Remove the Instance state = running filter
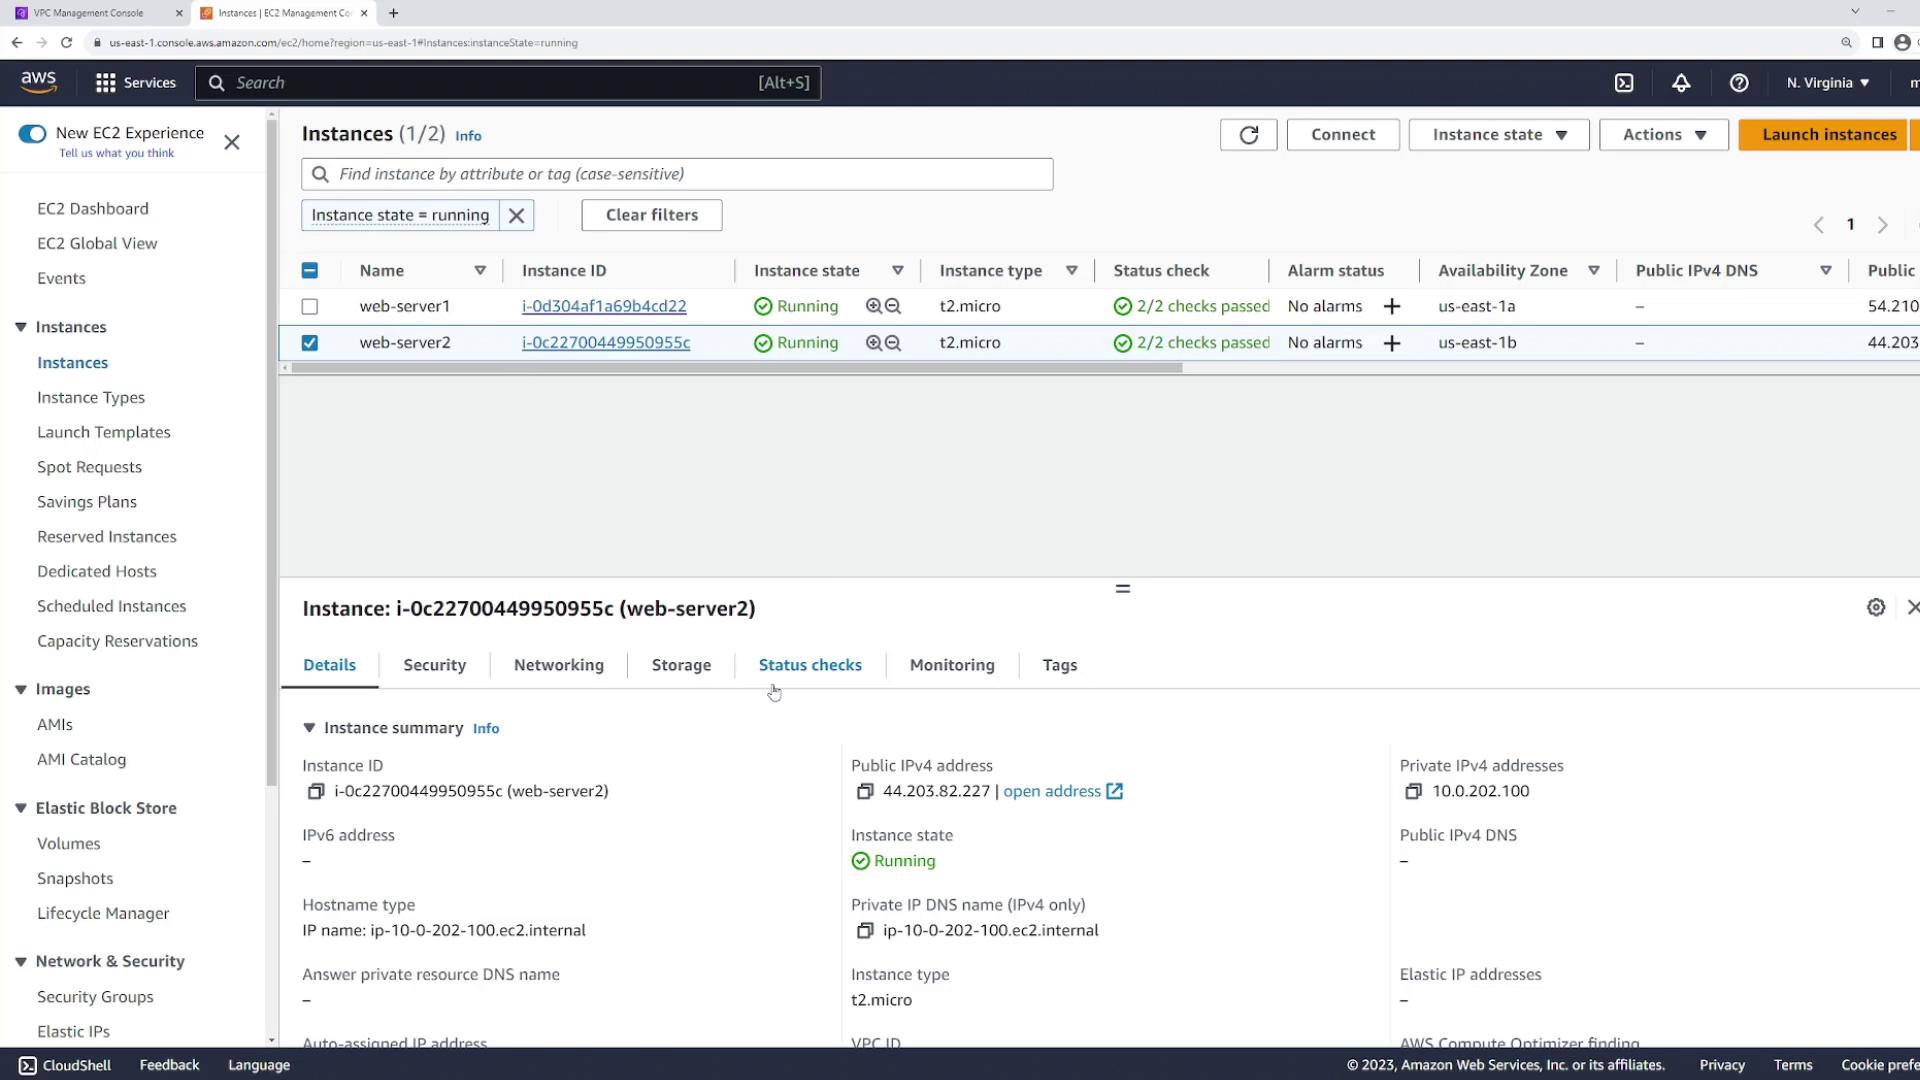The height and width of the screenshot is (1080, 1920). (x=516, y=215)
